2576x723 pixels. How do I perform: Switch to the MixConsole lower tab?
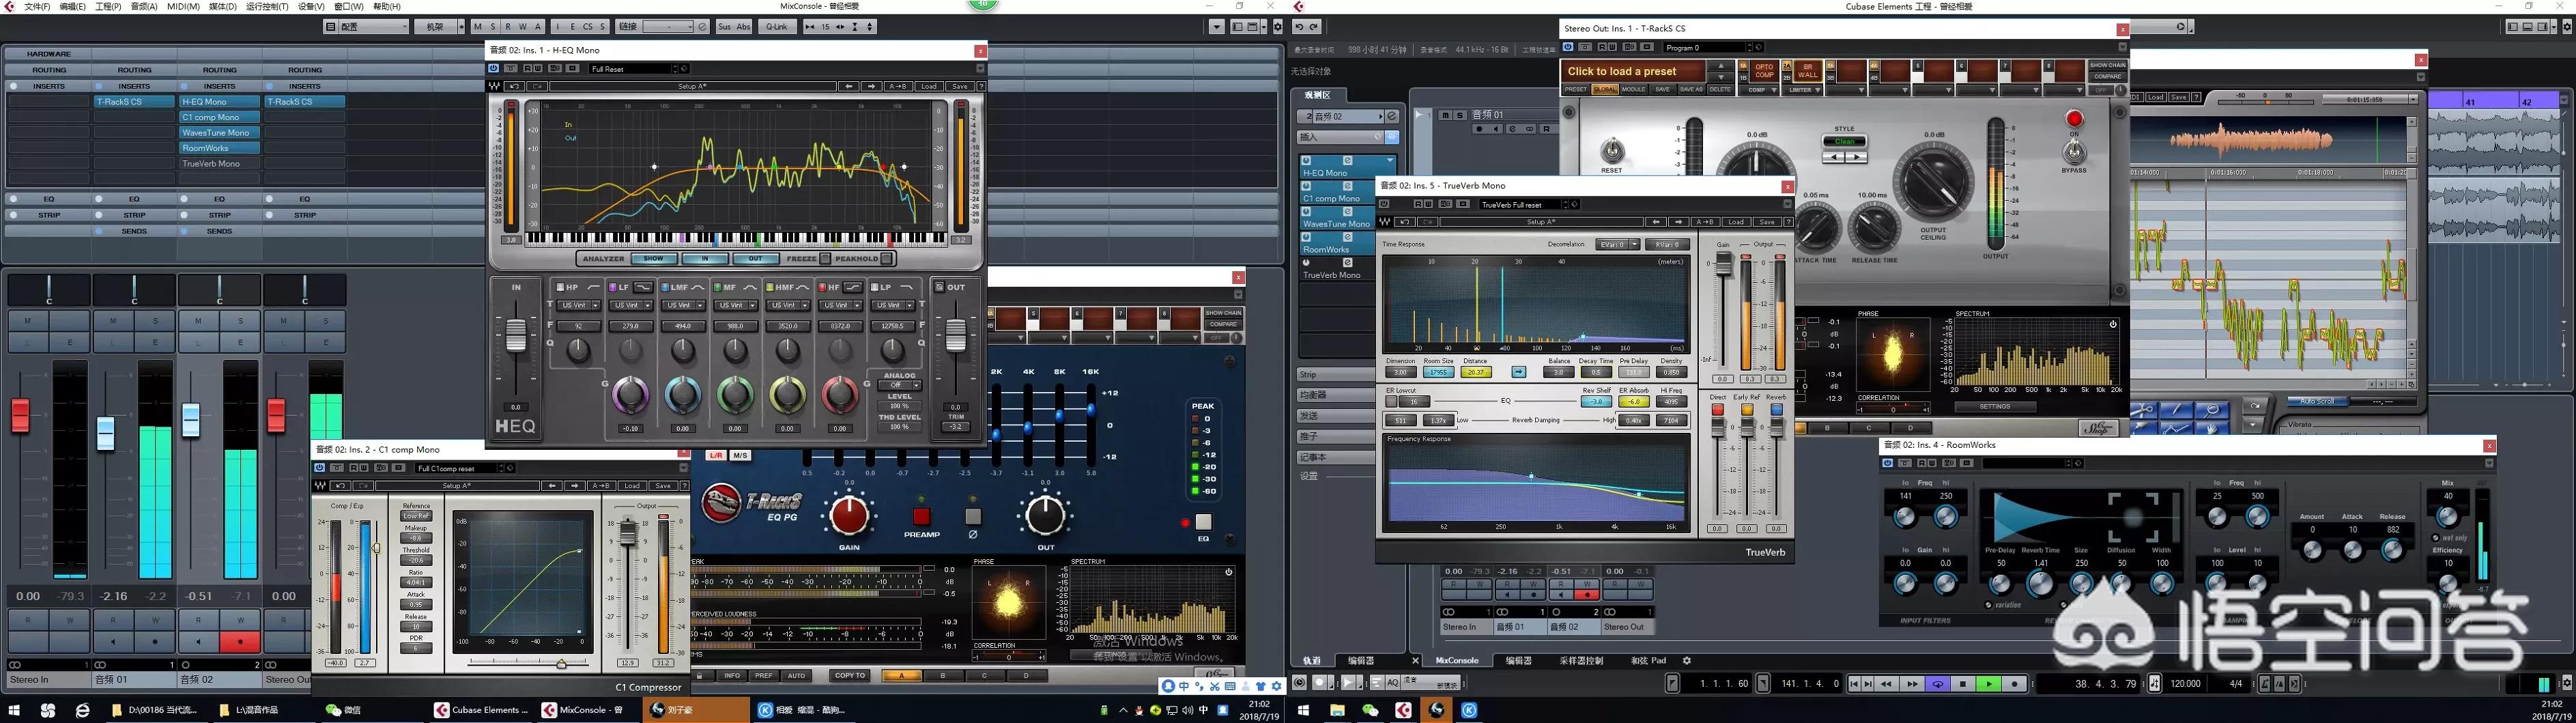[1457, 661]
